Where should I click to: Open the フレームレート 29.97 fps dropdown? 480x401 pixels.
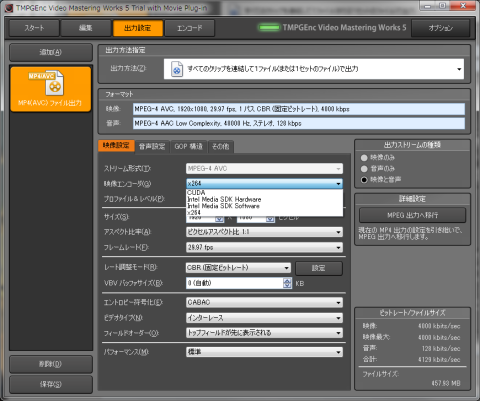pyautogui.click(x=264, y=247)
